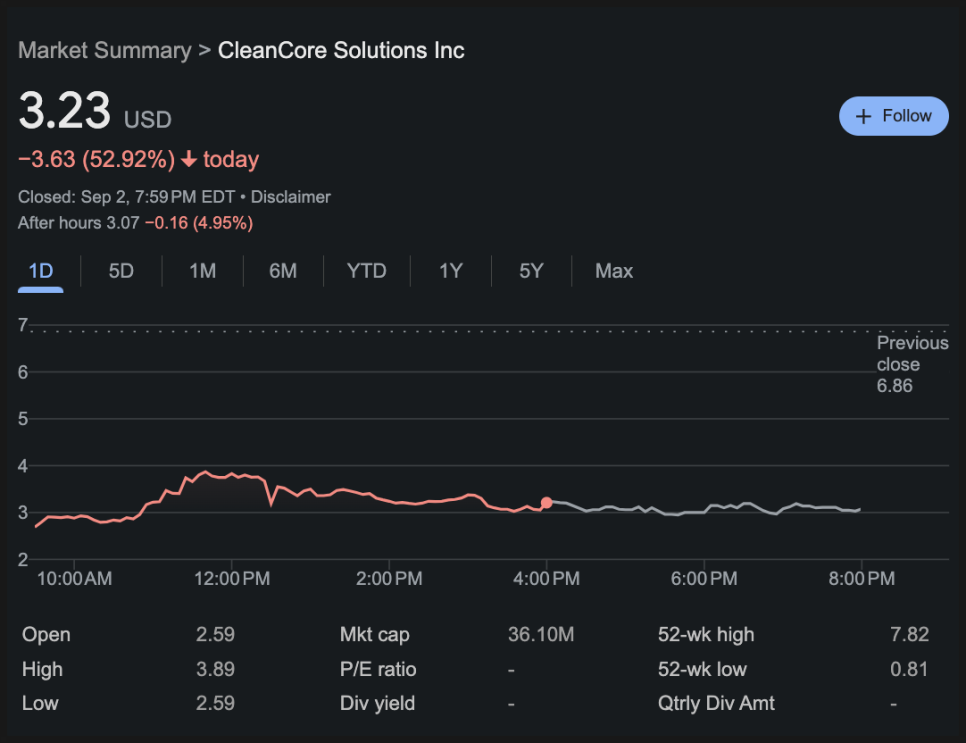
Task: Click the Low label in stats table
Action: tap(40, 703)
